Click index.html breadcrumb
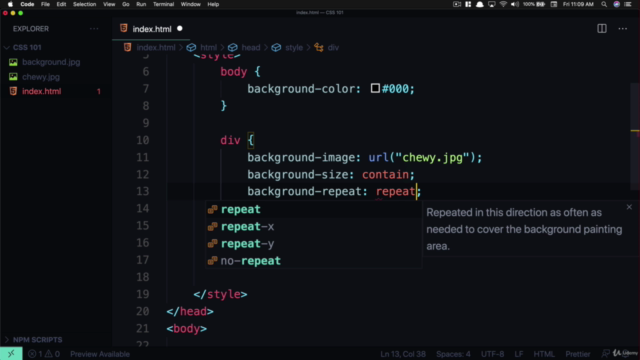Image resolution: width=640 pixels, height=360 pixels. [x=156, y=47]
